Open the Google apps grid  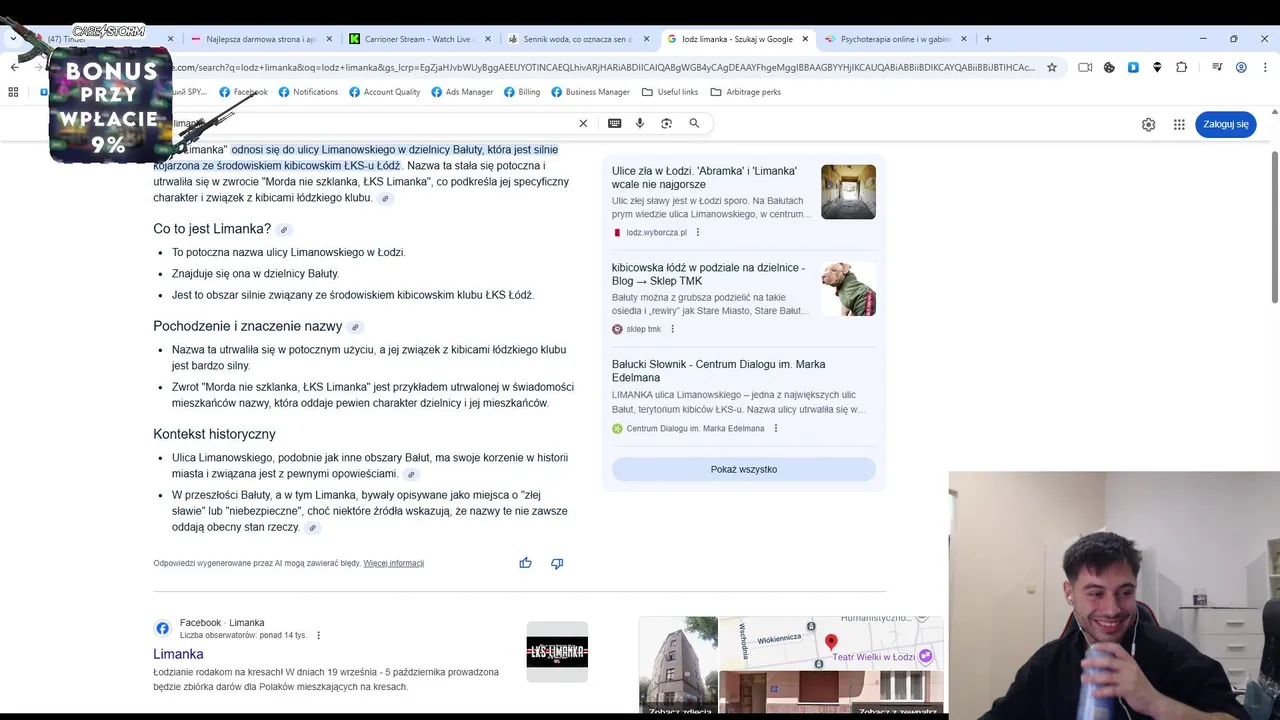coord(1179,124)
